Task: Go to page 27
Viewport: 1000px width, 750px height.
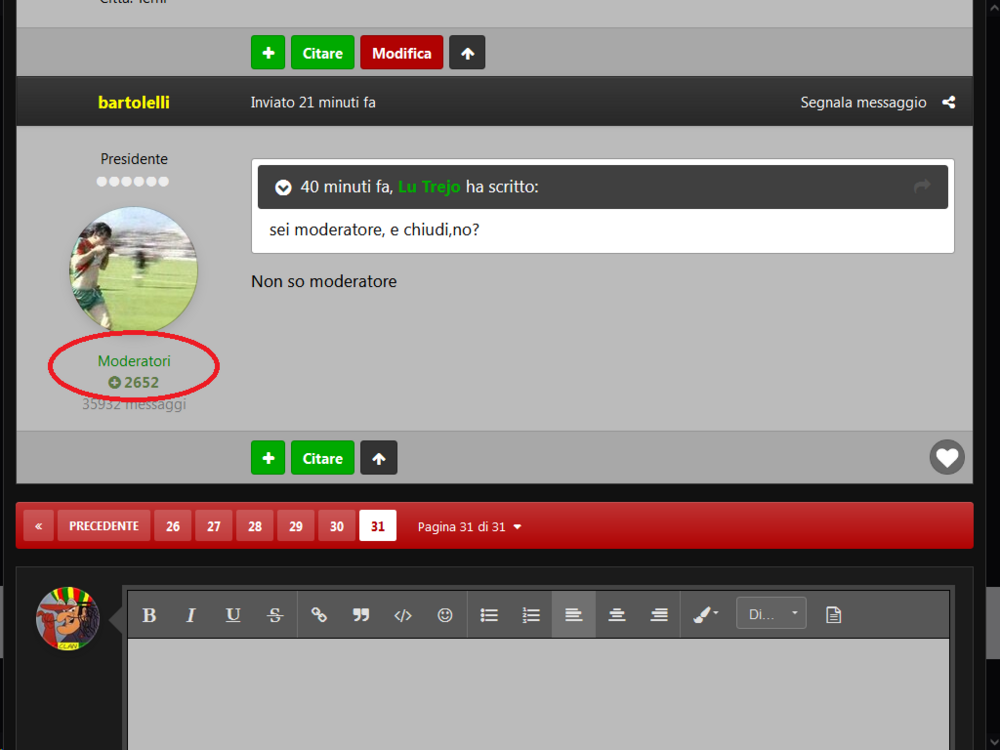Action: [x=214, y=526]
